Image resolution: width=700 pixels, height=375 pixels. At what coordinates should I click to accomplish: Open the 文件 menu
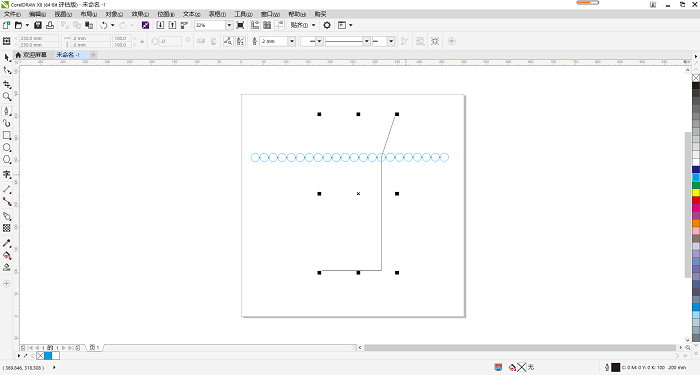point(12,14)
